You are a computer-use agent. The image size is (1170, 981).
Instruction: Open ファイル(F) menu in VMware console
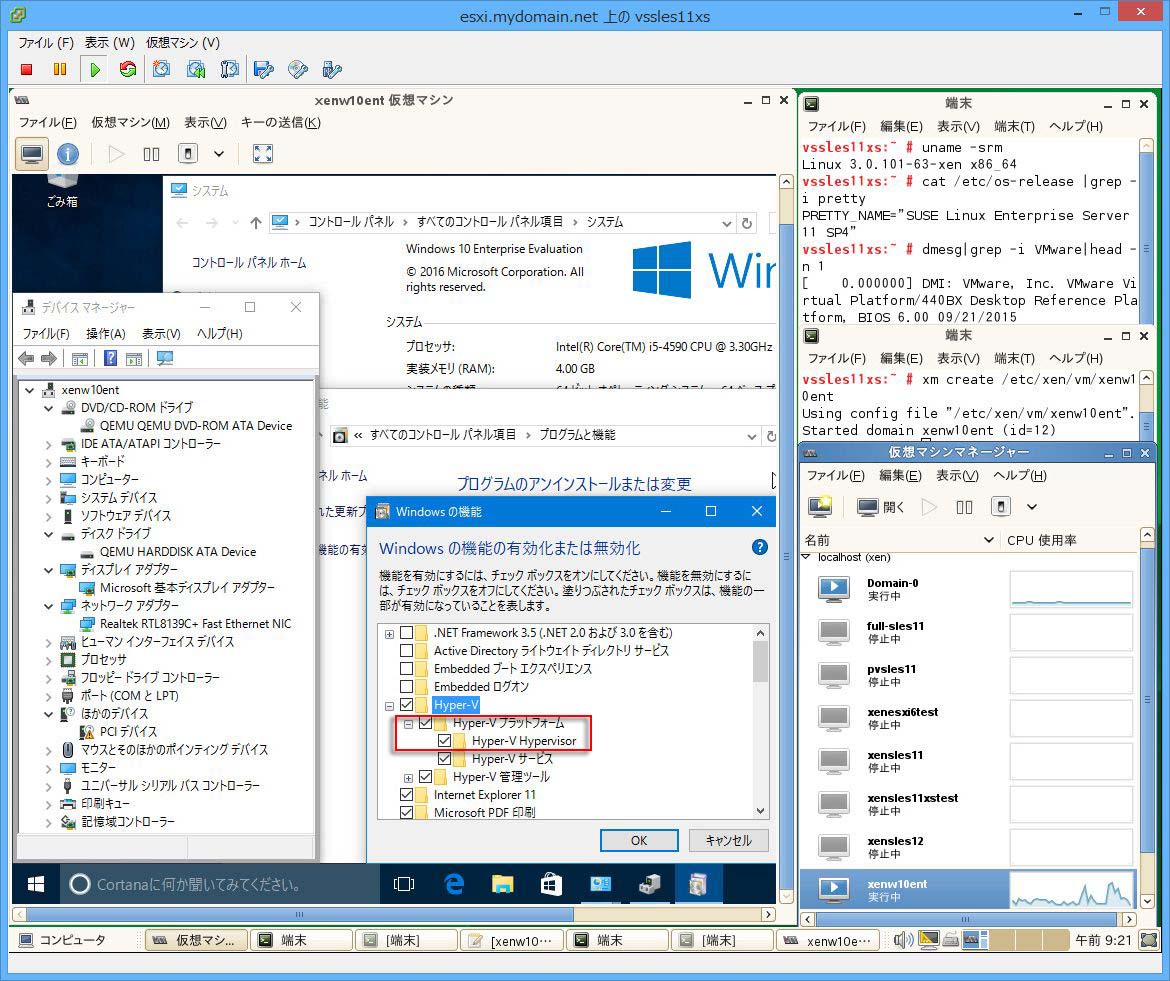(x=46, y=43)
